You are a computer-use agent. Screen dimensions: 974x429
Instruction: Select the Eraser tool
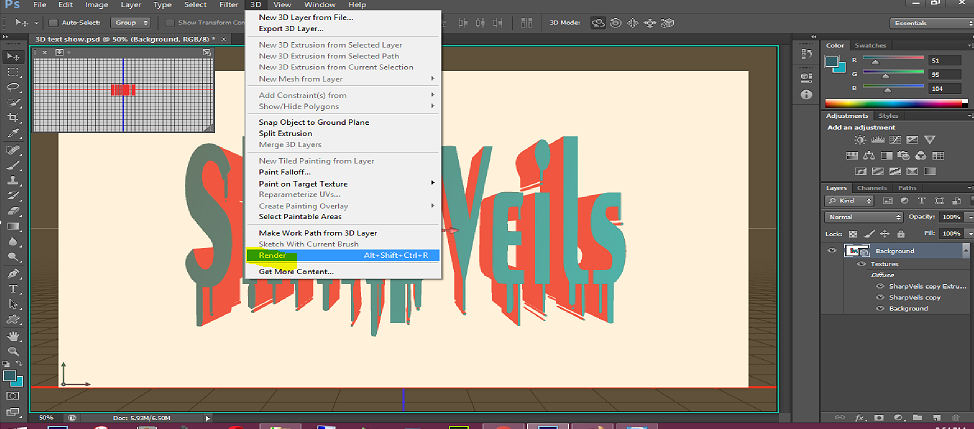tap(12, 211)
